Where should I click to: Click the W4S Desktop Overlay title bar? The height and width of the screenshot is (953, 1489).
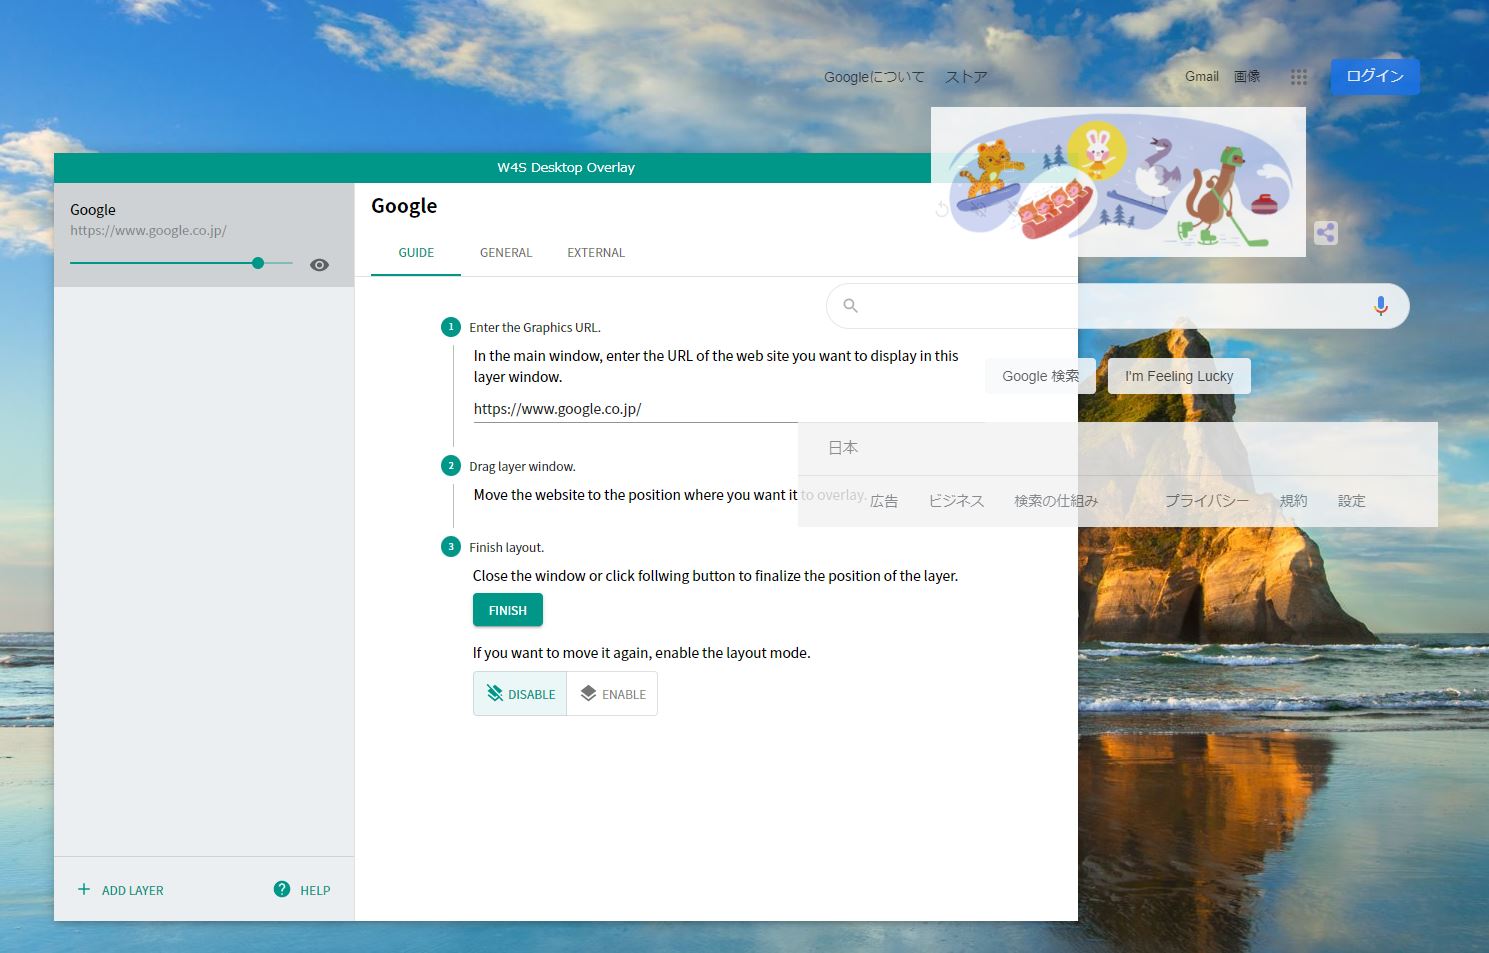[x=566, y=168]
